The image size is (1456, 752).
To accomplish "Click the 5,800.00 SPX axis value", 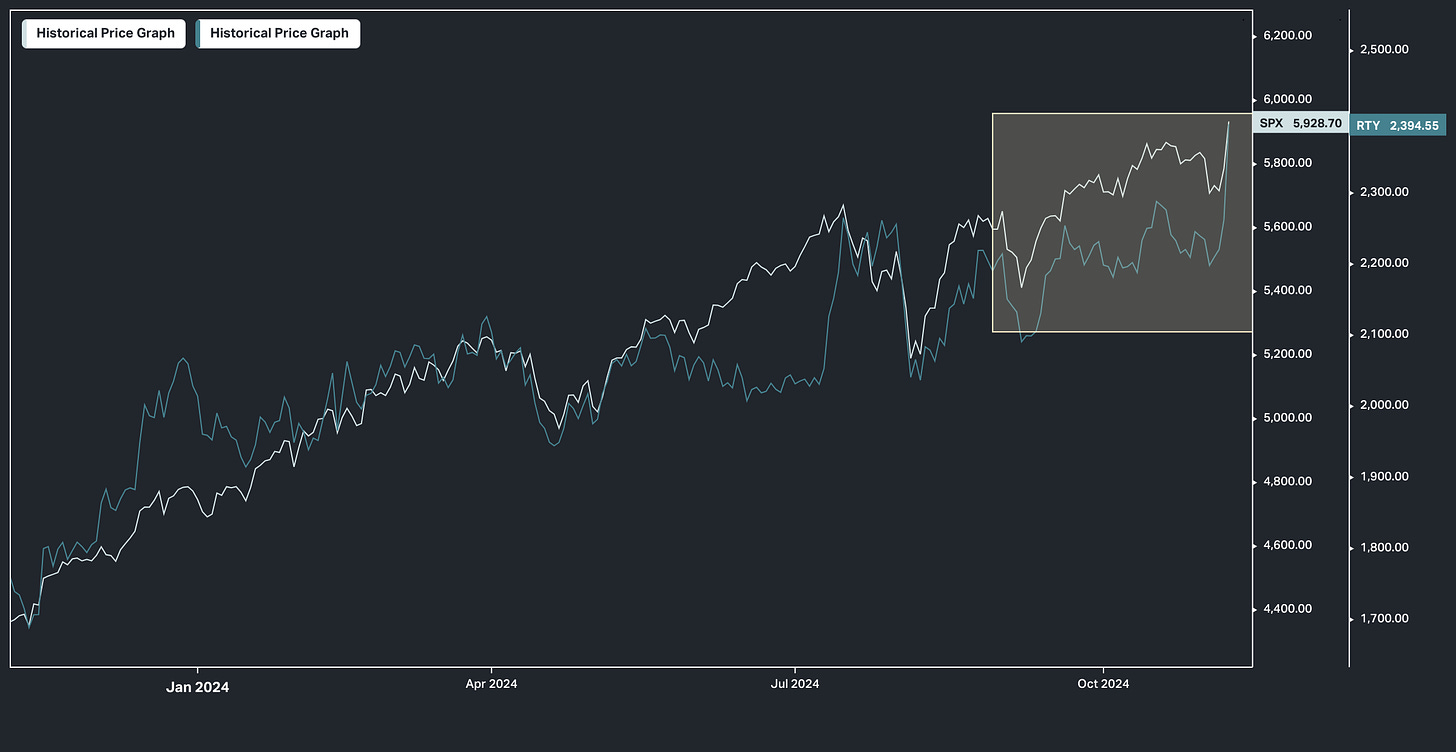I will 1288,163.
